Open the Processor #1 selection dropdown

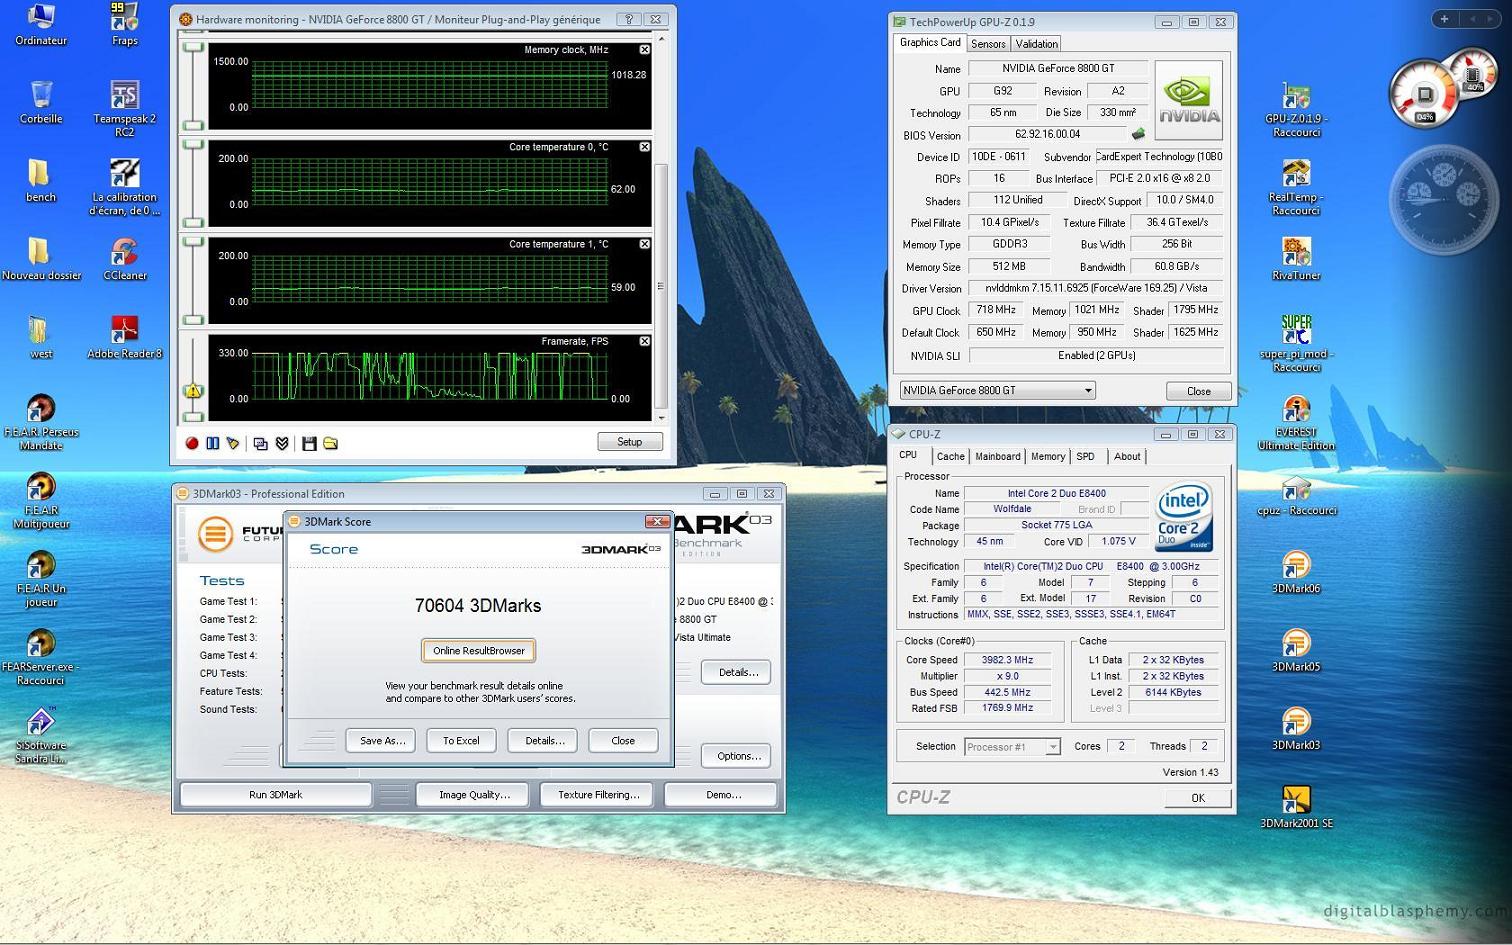(x=1012, y=747)
